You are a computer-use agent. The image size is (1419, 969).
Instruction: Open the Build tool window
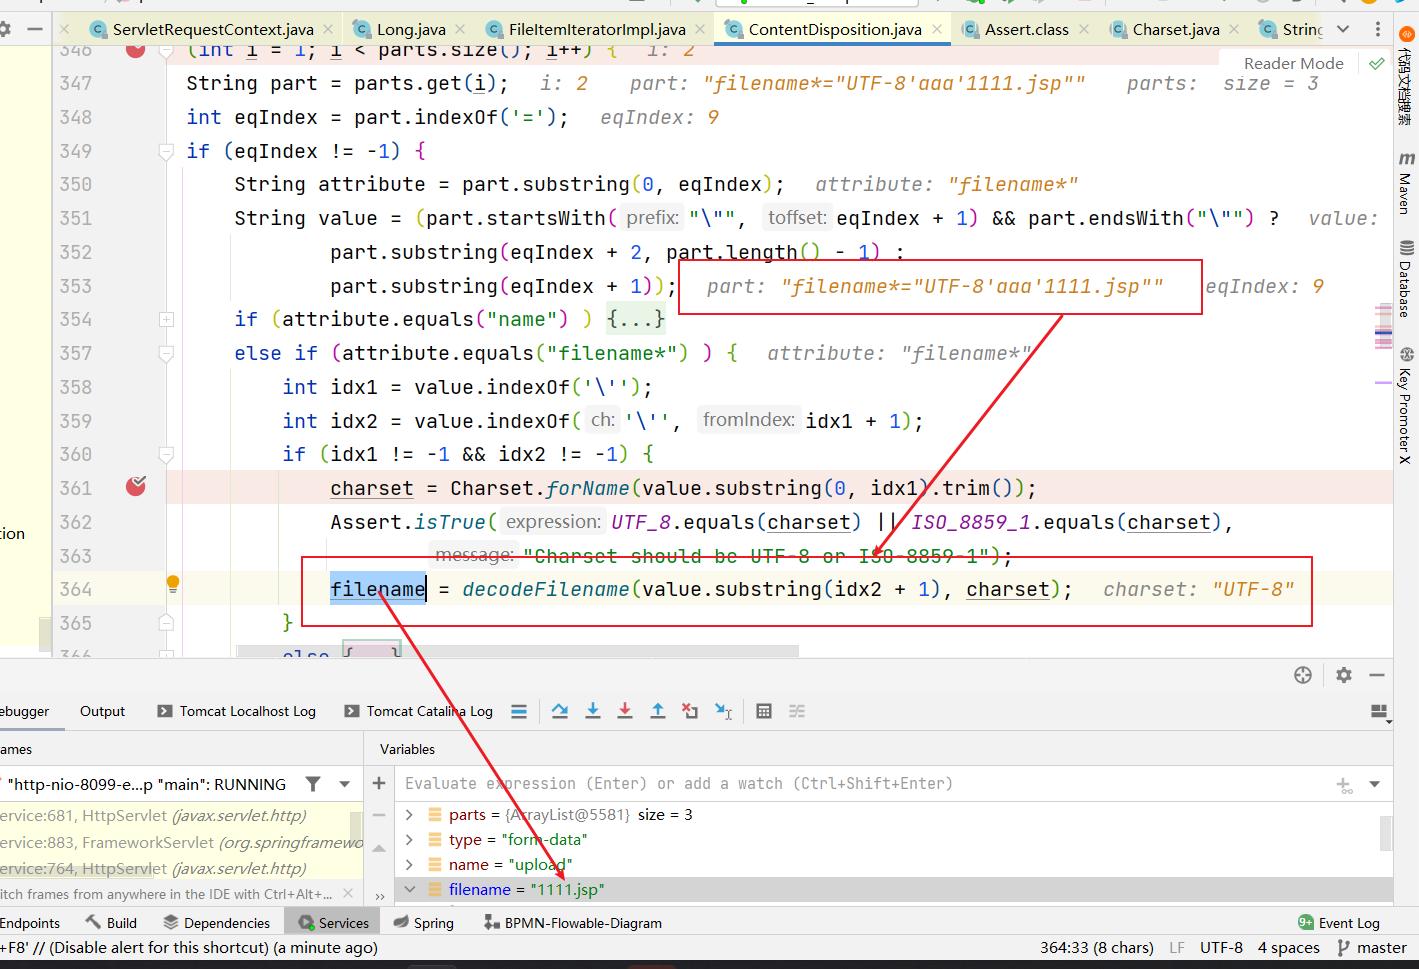click(x=111, y=923)
